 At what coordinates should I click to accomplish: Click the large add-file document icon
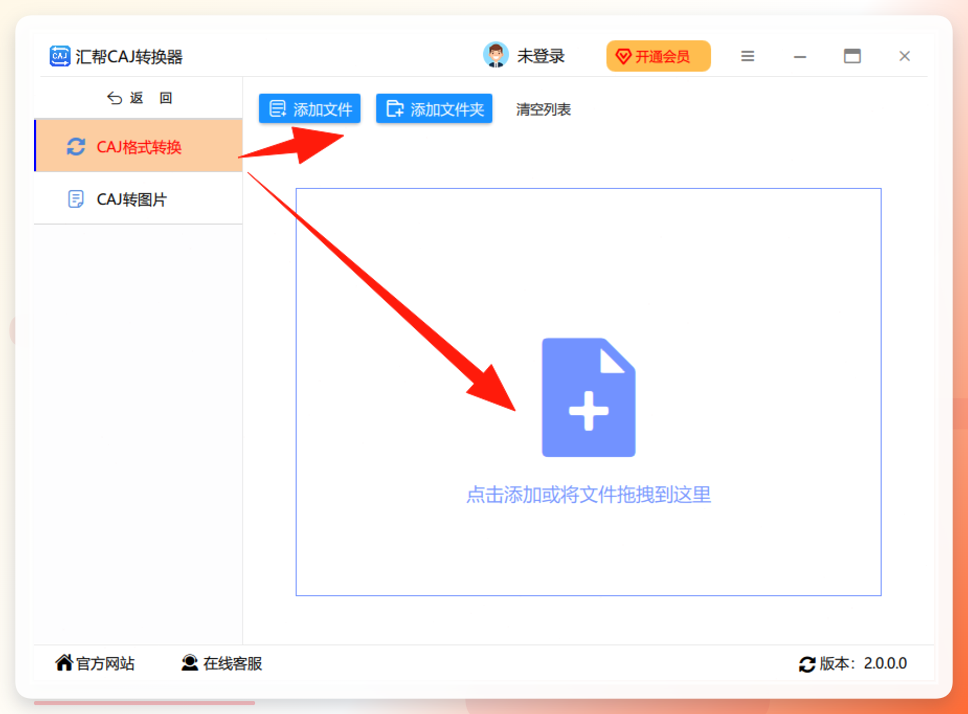tap(588, 397)
